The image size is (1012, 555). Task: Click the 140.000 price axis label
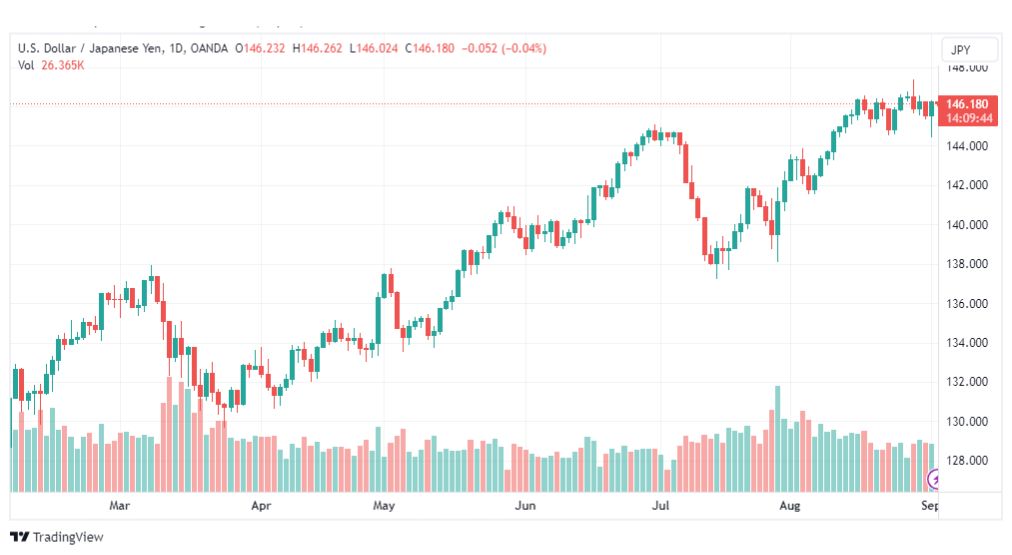click(968, 224)
